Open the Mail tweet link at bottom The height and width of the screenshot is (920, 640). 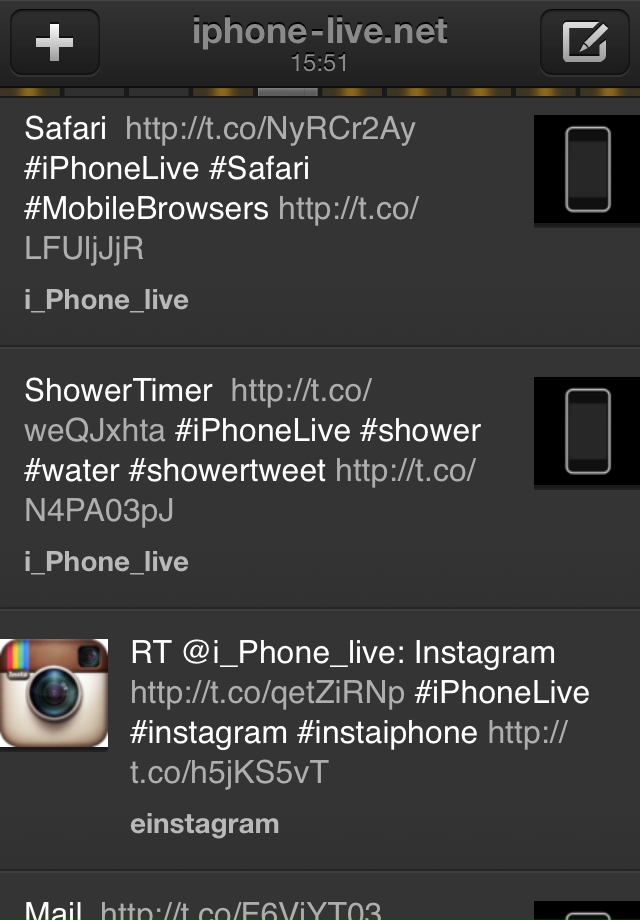(241, 911)
